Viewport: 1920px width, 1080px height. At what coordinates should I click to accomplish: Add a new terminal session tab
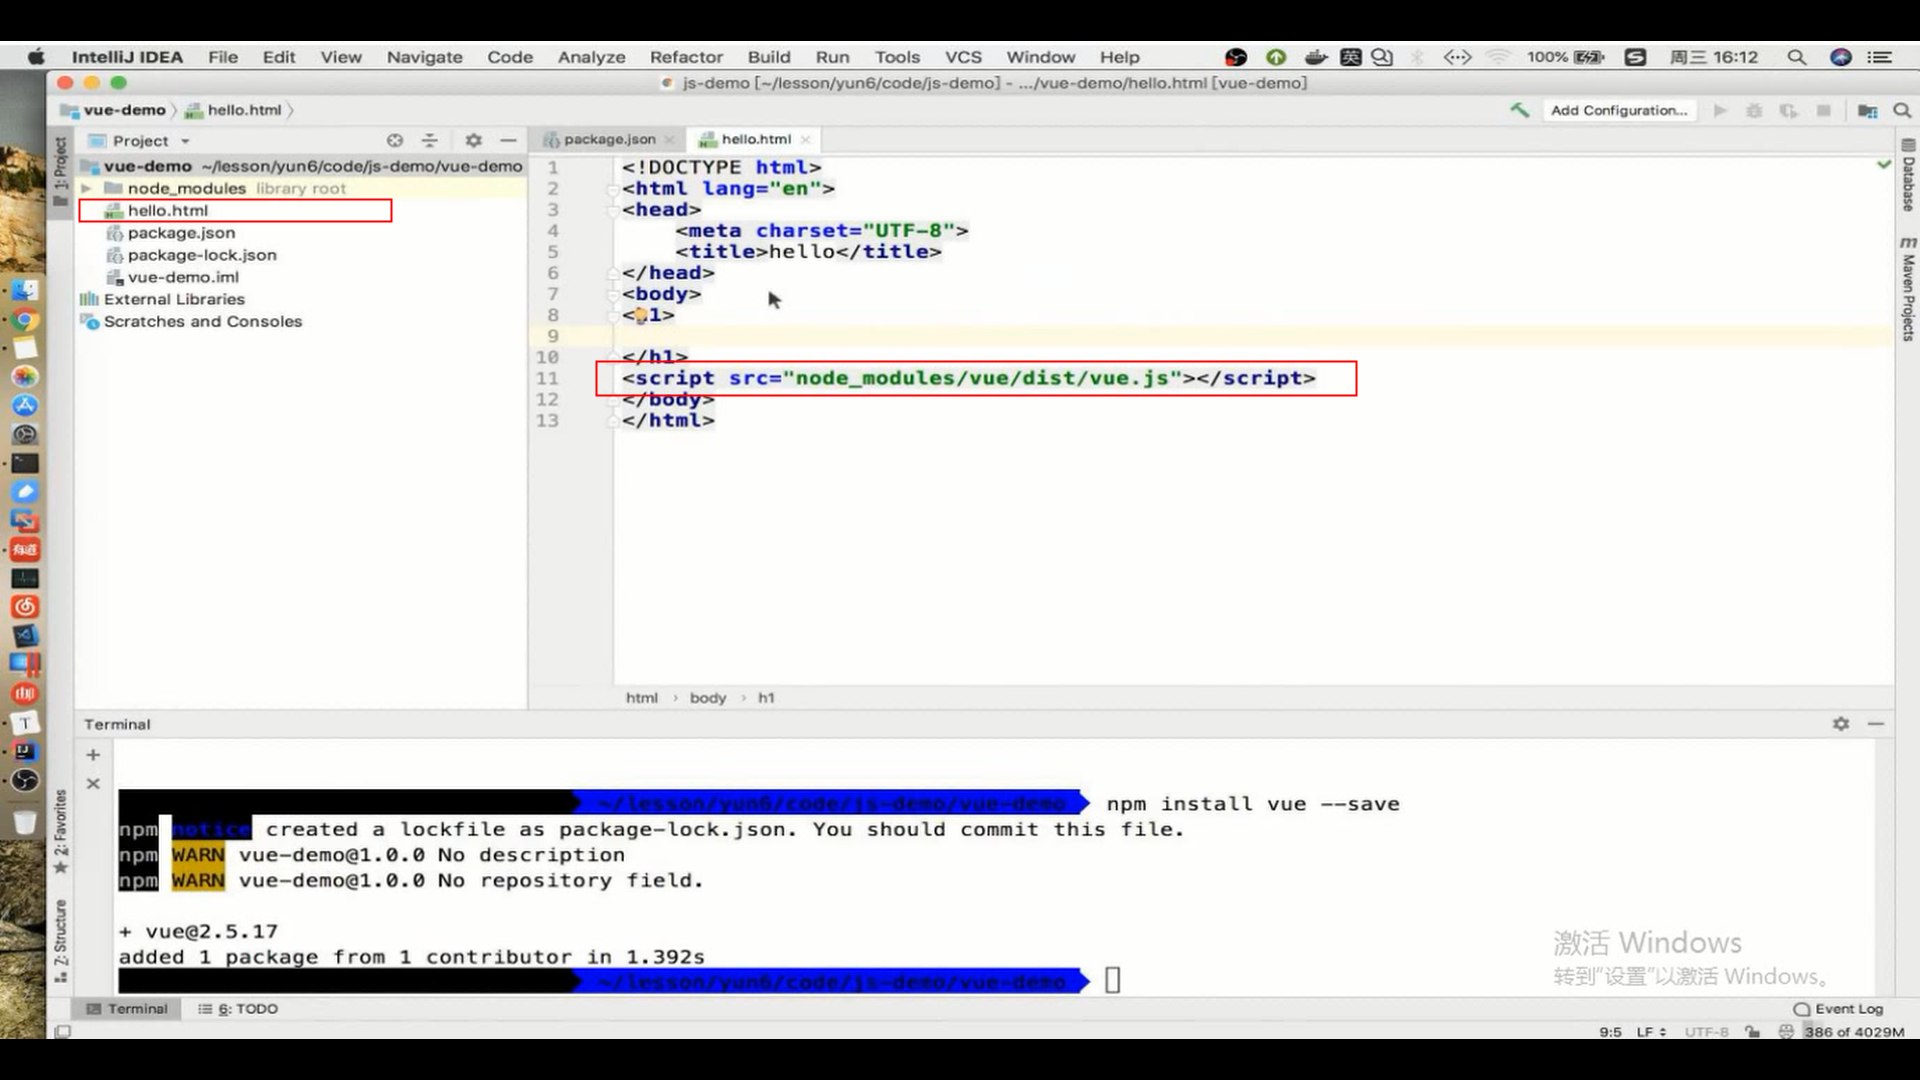point(93,755)
